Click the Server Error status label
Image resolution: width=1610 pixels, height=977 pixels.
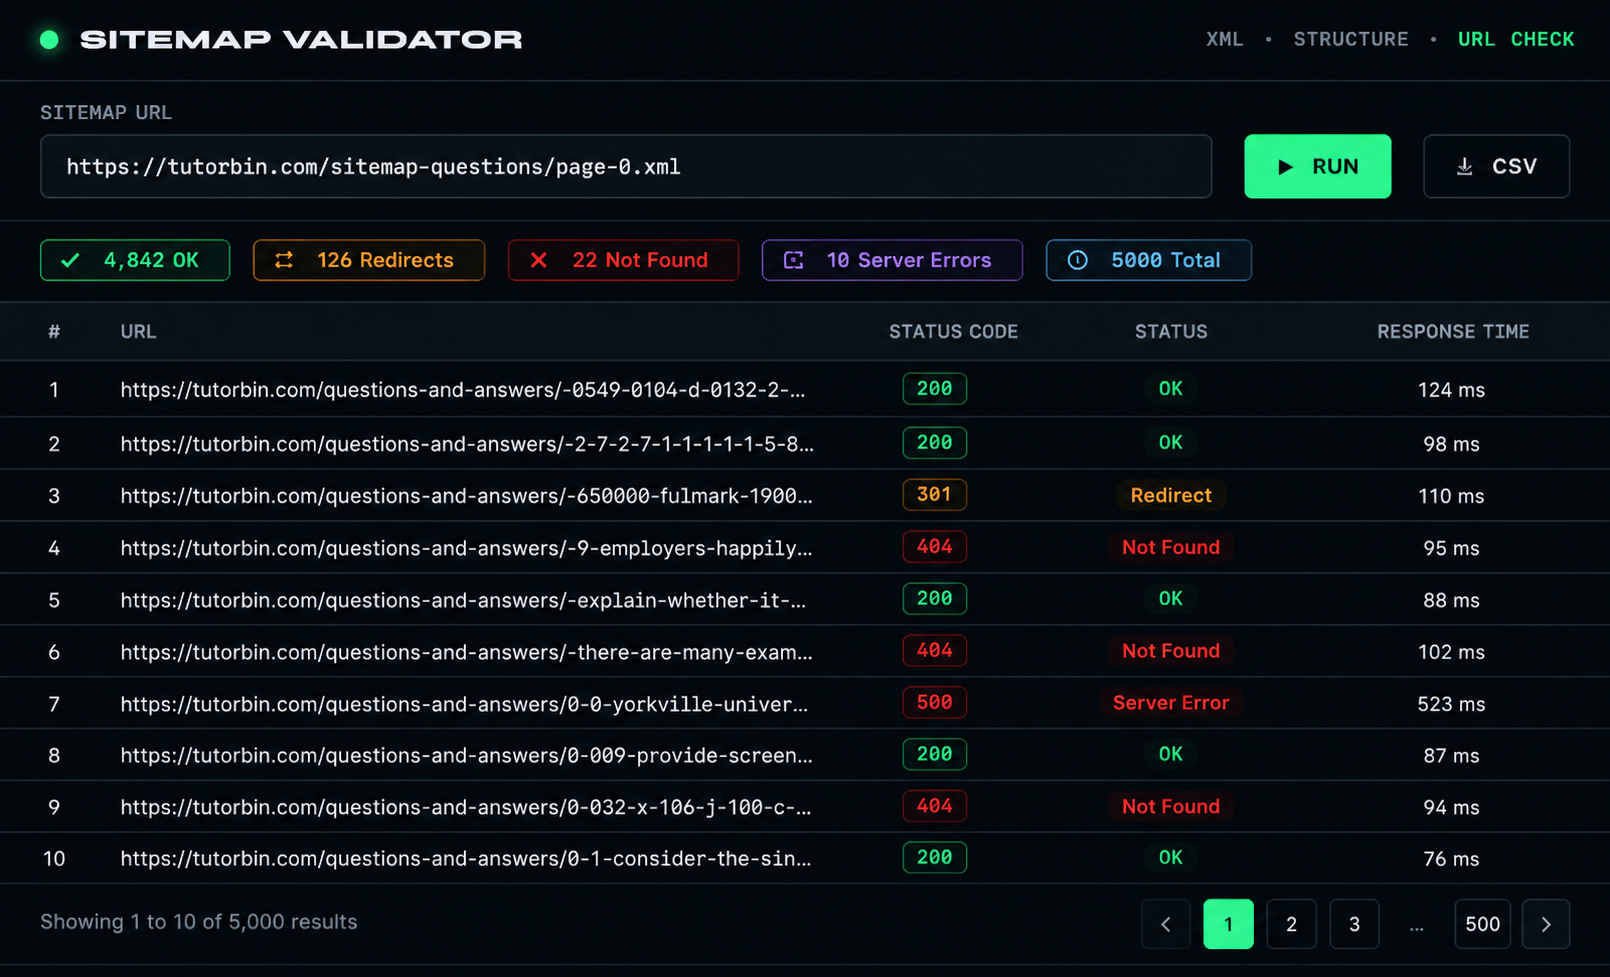click(x=1171, y=703)
